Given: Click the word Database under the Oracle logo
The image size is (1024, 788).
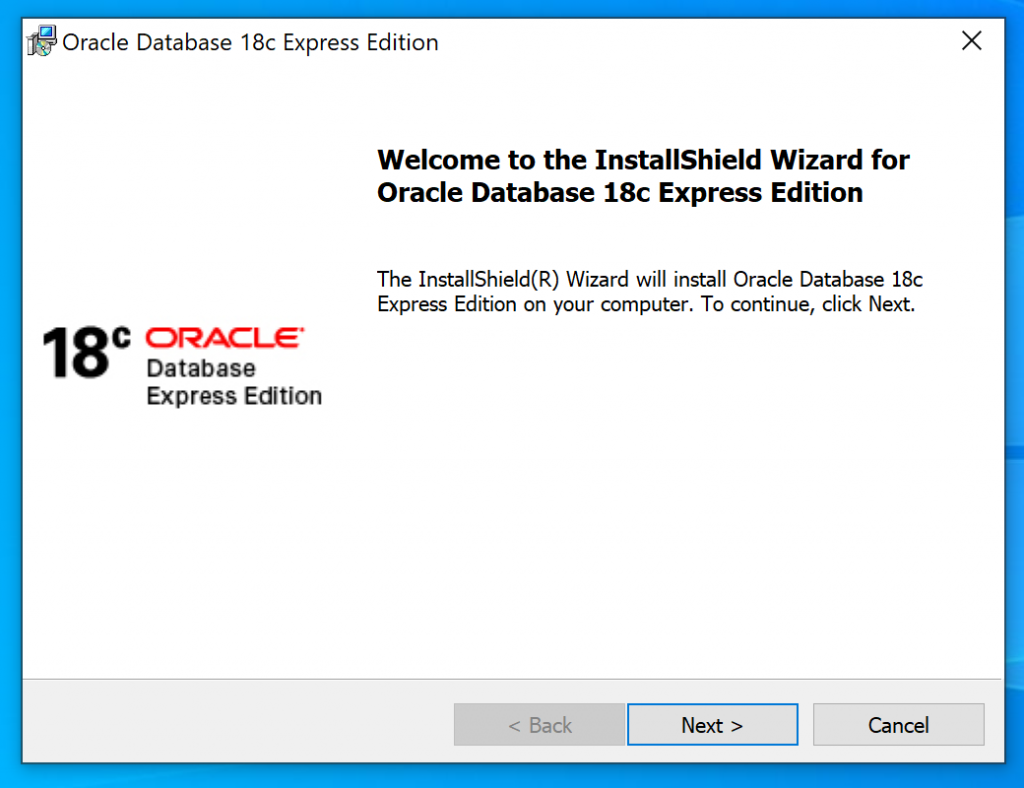Looking at the screenshot, I should pyautogui.click(x=201, y=368).
